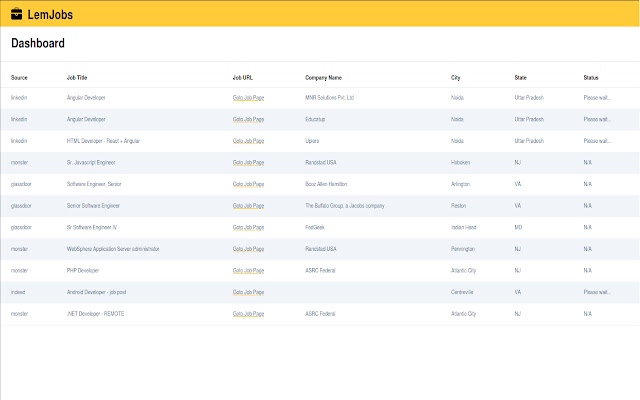The image size is (640, 400).
Task: Click the LemJobs brand name in header
Action: pyautogui.click(x=50, y=15)
